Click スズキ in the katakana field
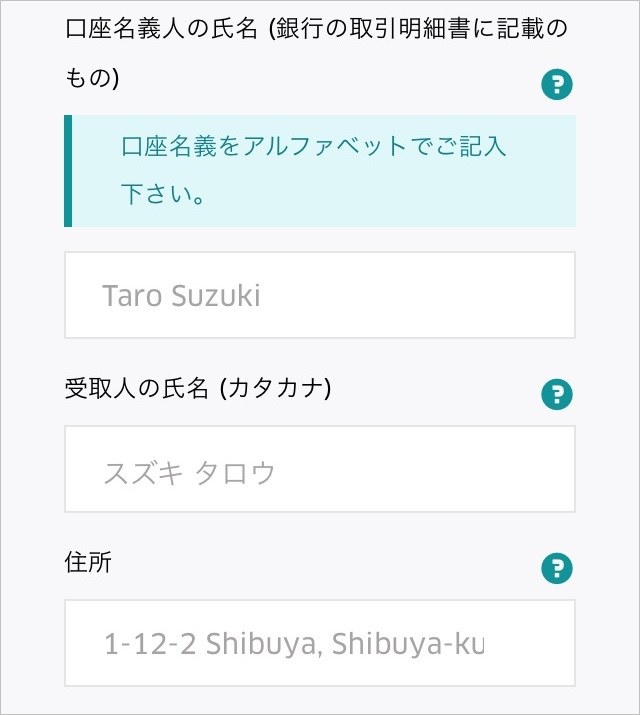Image resolution: width=640 pixels, height=715 pixels. click(143, 471)
